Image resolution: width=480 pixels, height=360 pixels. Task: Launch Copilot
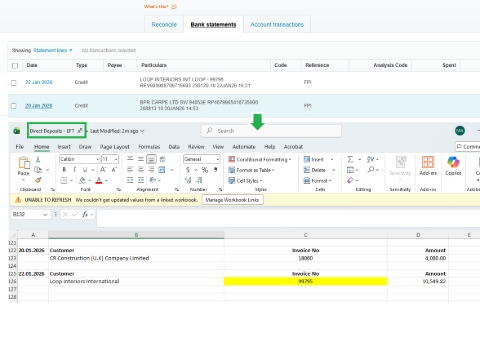click(x=453, y=166)
